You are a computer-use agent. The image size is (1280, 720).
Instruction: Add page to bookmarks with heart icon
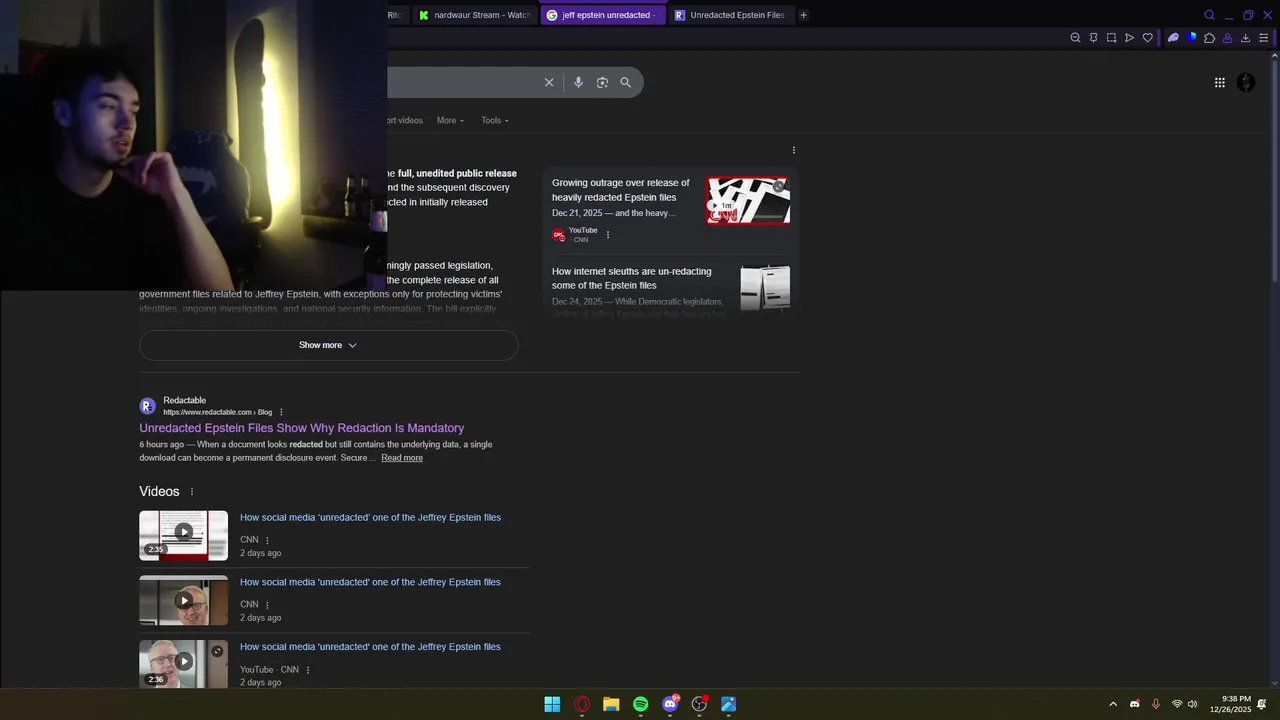(x=1147, y=38)
